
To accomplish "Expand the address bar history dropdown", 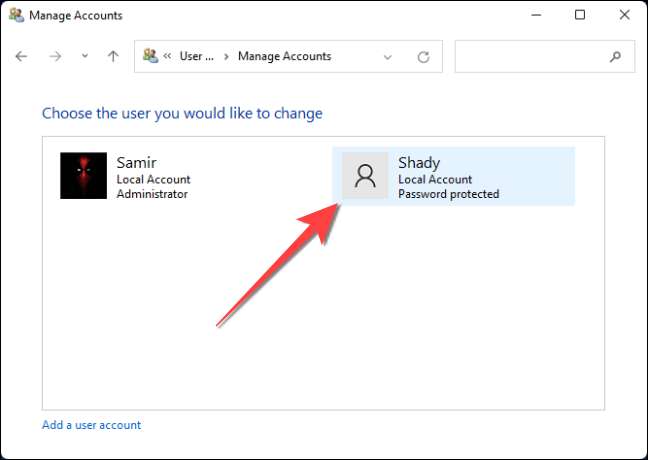I will tap(388, 57).
